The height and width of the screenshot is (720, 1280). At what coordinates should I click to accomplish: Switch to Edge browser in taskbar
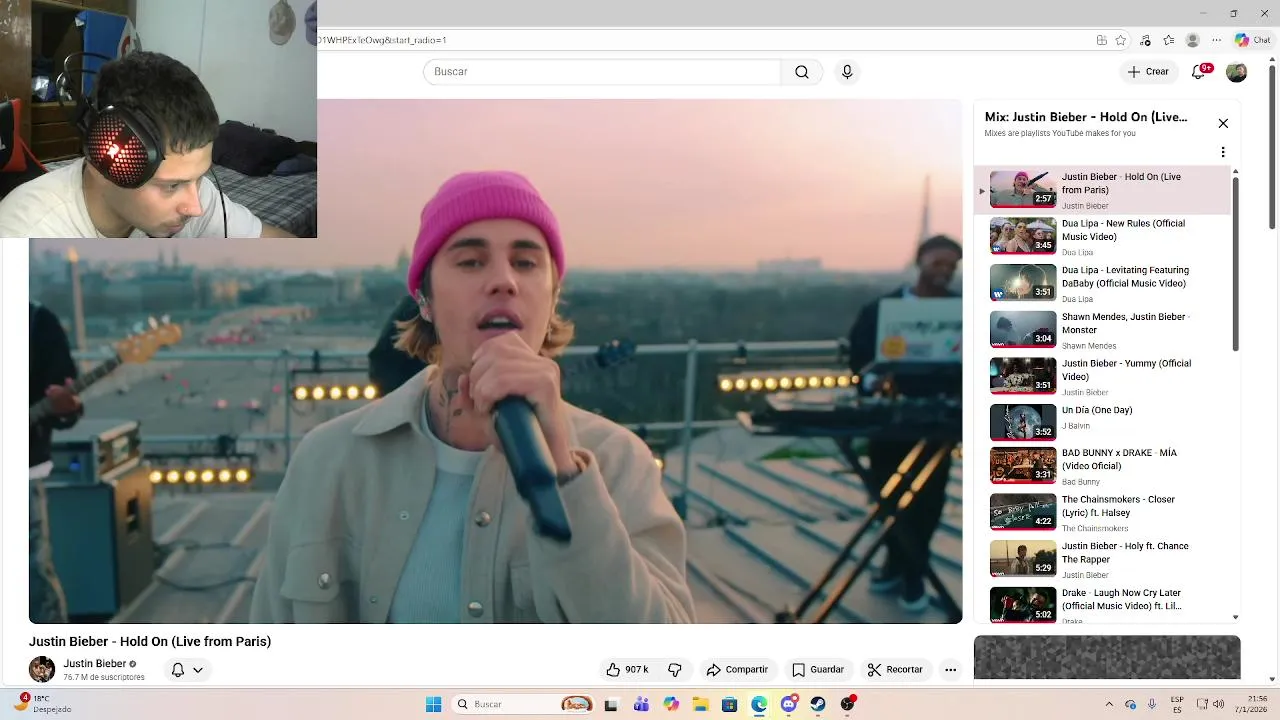click(759, 704)
